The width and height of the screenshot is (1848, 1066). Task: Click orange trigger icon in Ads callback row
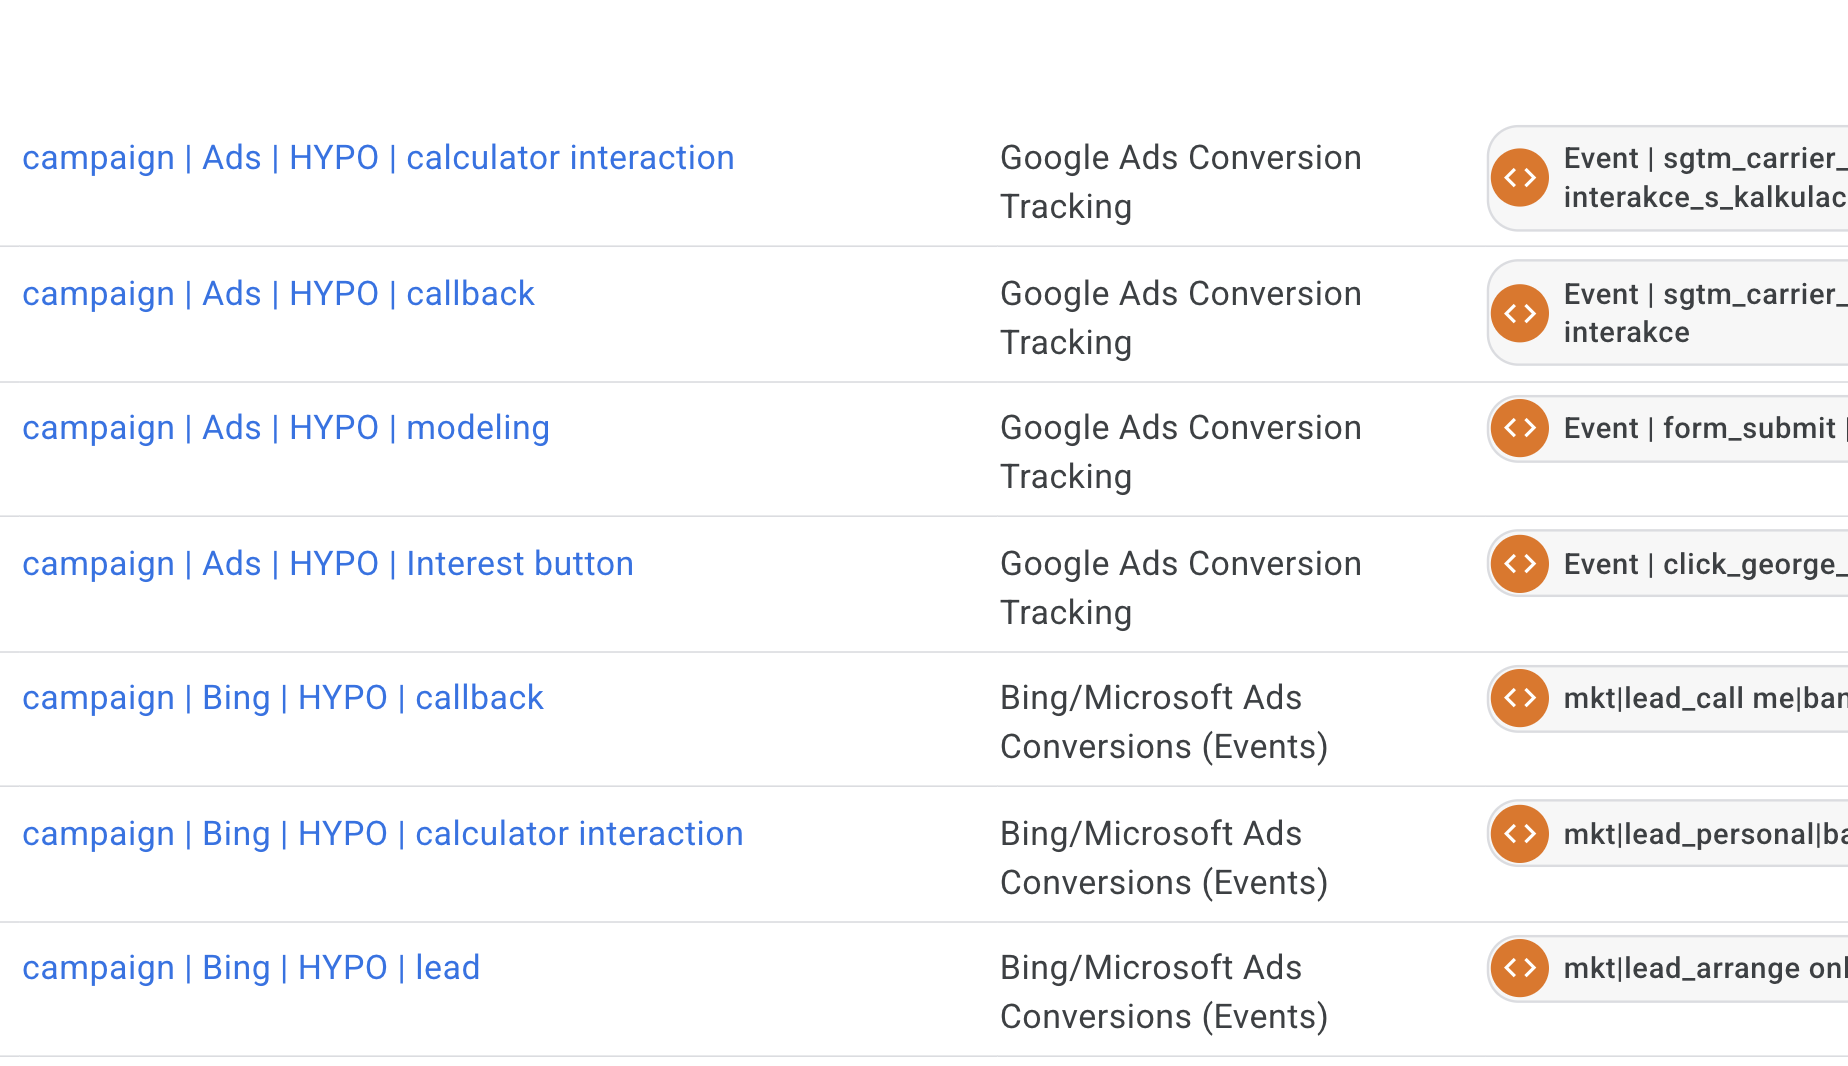click(x=1520, y=313)
